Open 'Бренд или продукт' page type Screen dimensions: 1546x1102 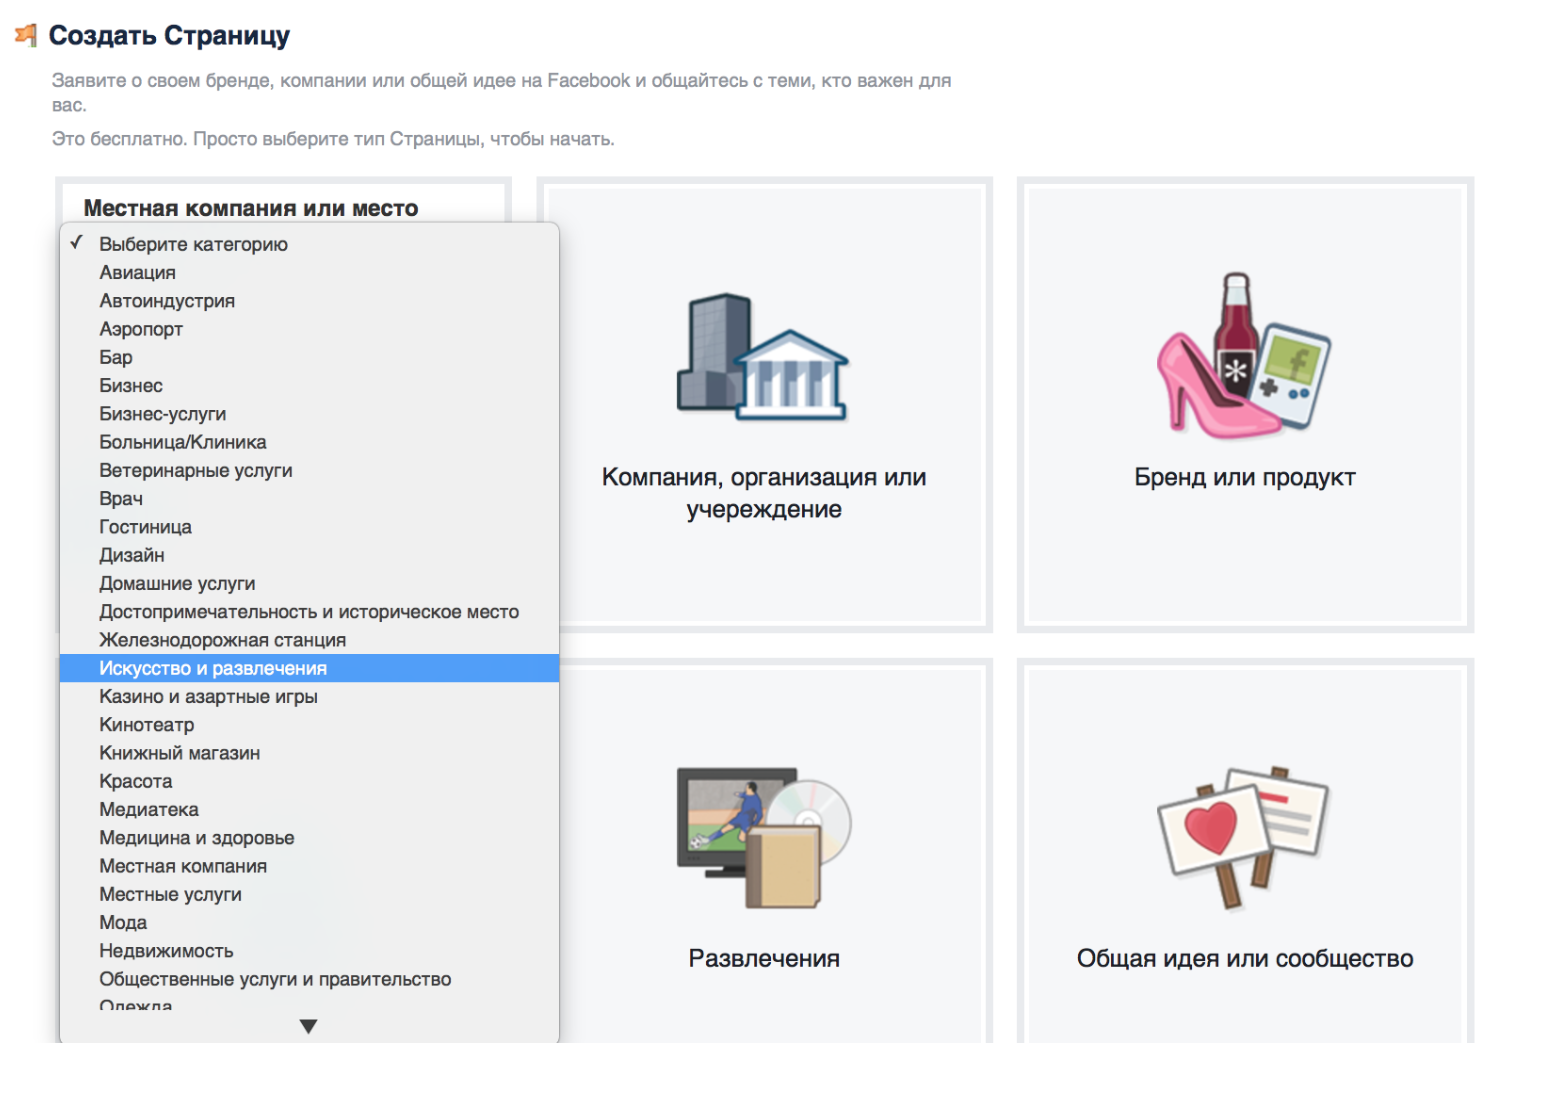pos(1244,477)
